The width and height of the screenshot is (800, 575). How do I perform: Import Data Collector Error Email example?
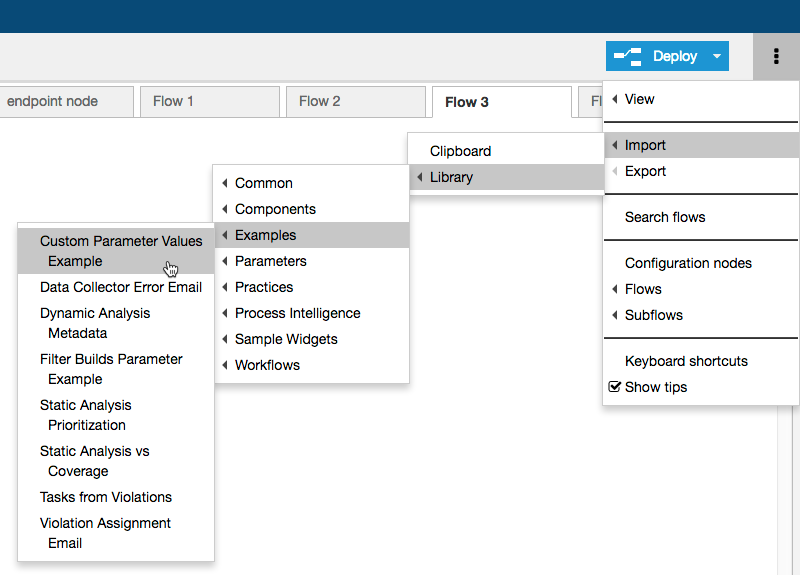(x=116, y=287)
